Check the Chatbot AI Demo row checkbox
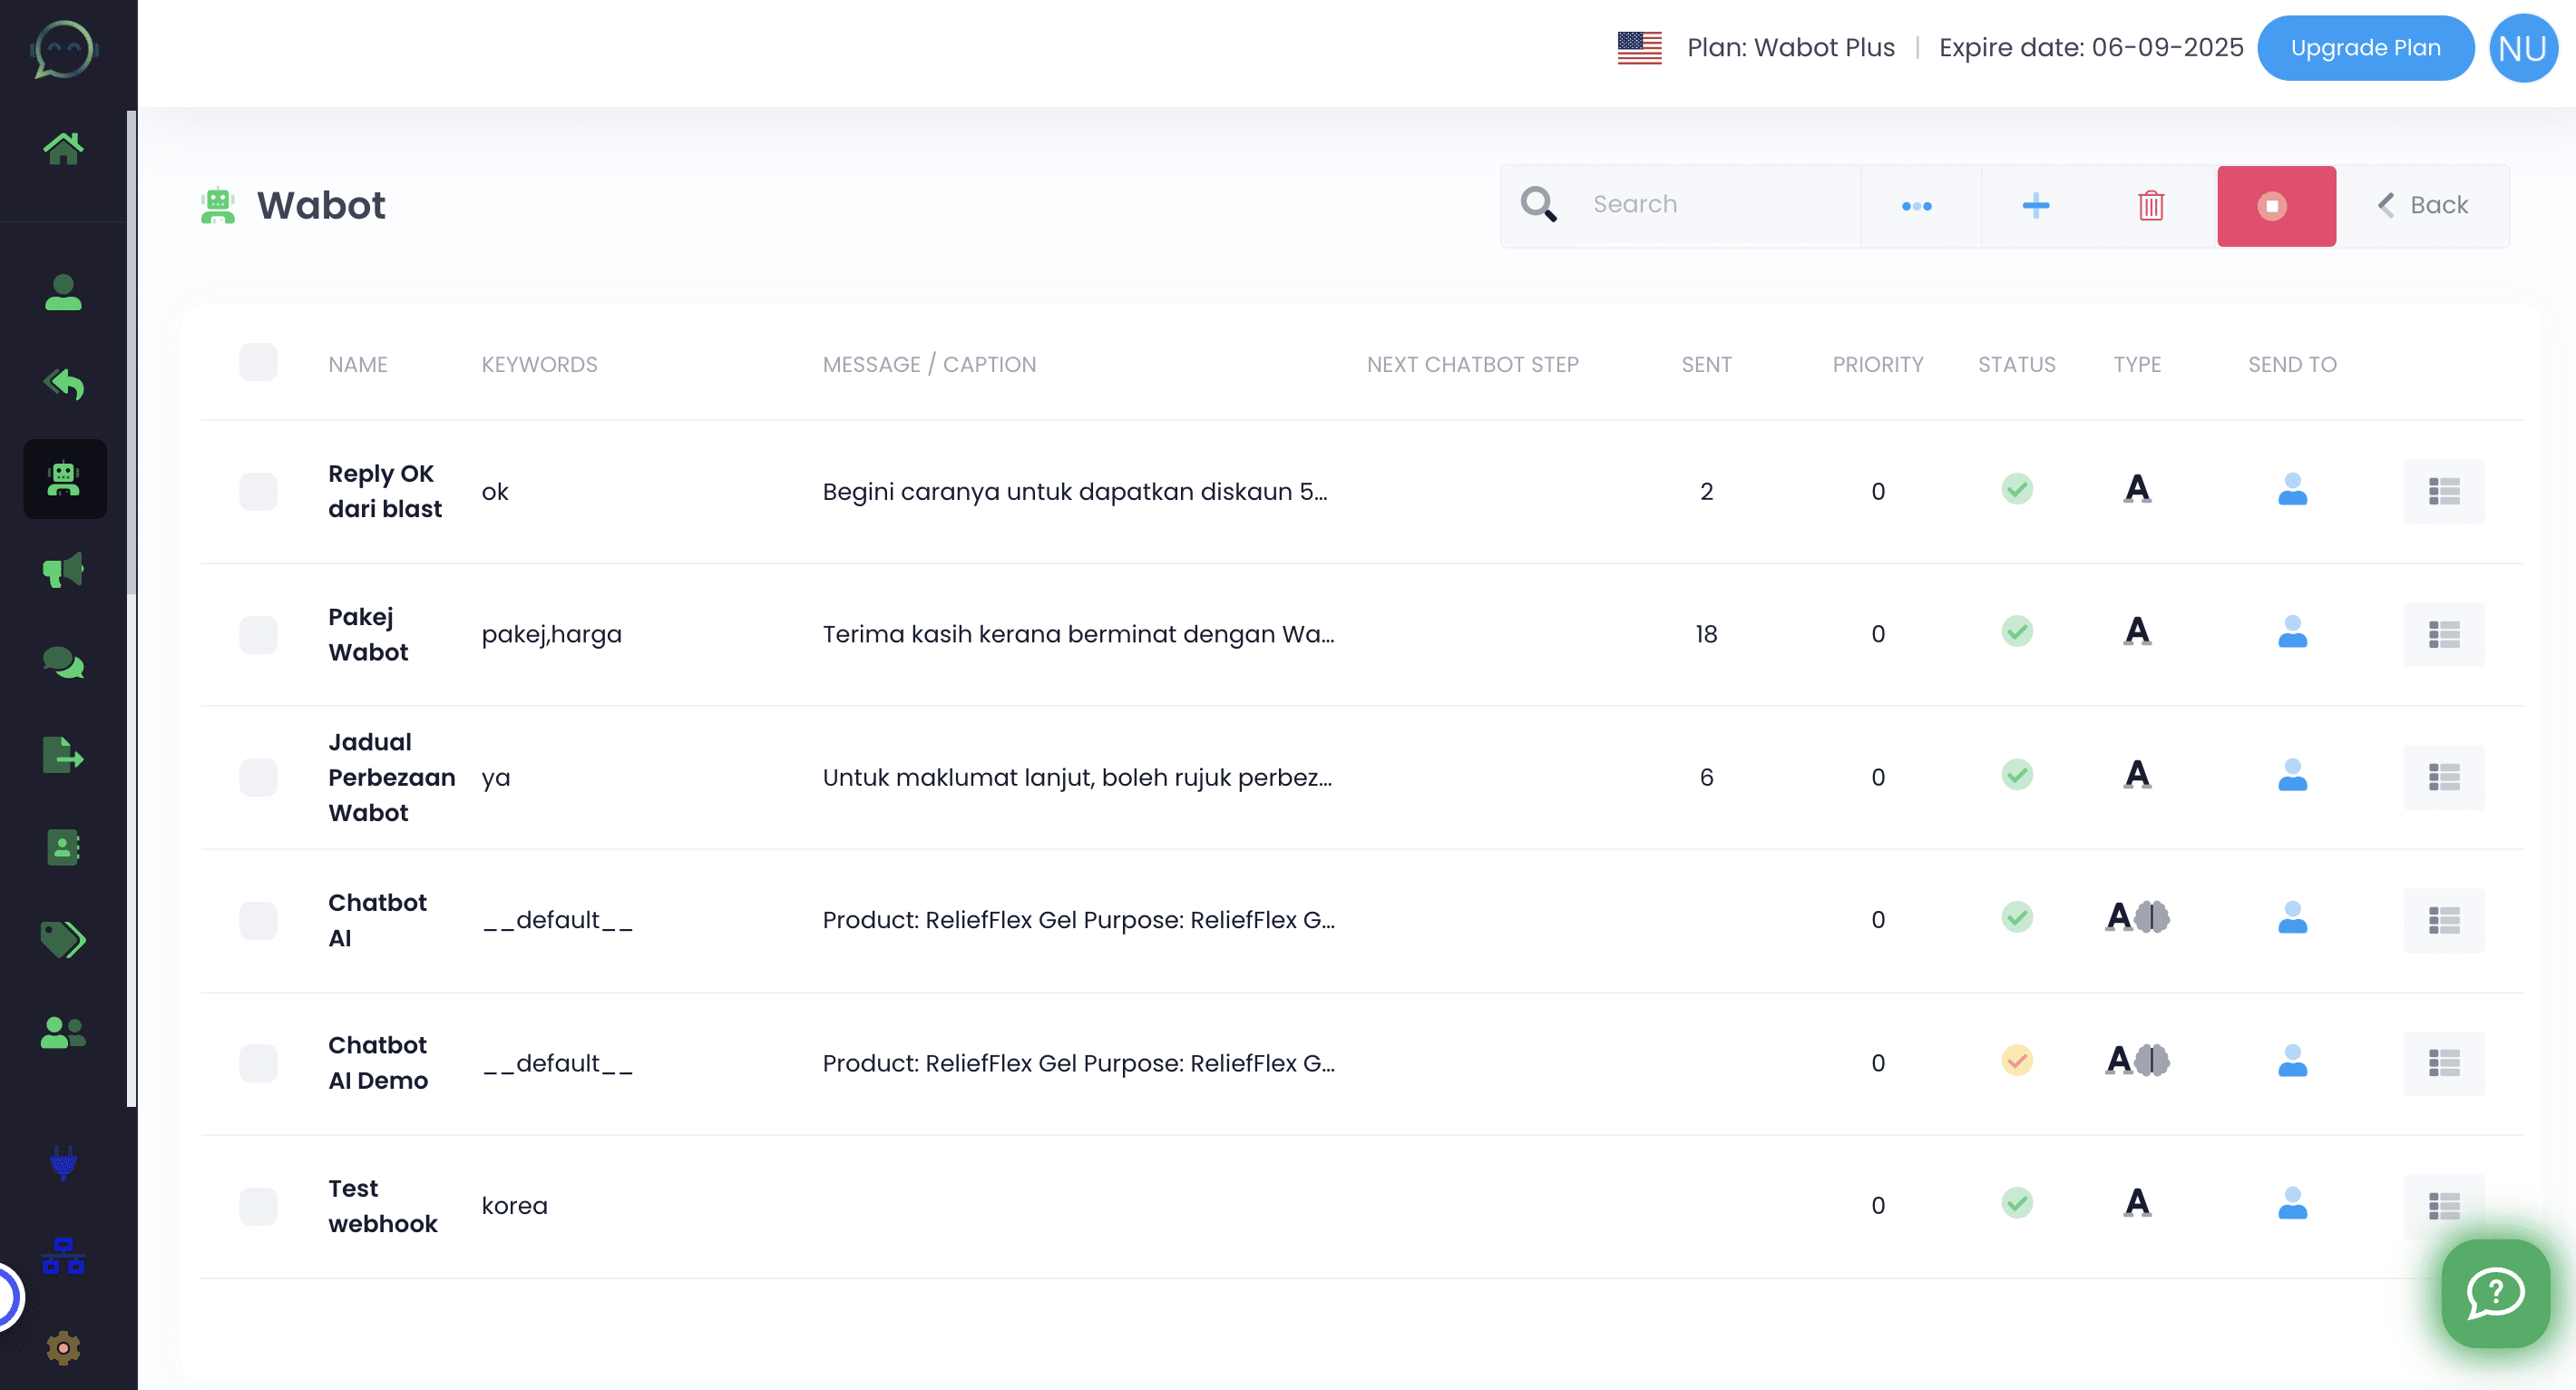This screenshot has width=2576, height=1390. pos(258,1063)
